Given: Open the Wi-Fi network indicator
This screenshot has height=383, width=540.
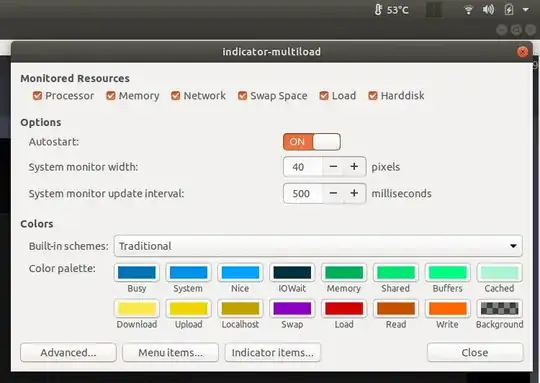Looking at the screenshot, I should tap(468, 10).
